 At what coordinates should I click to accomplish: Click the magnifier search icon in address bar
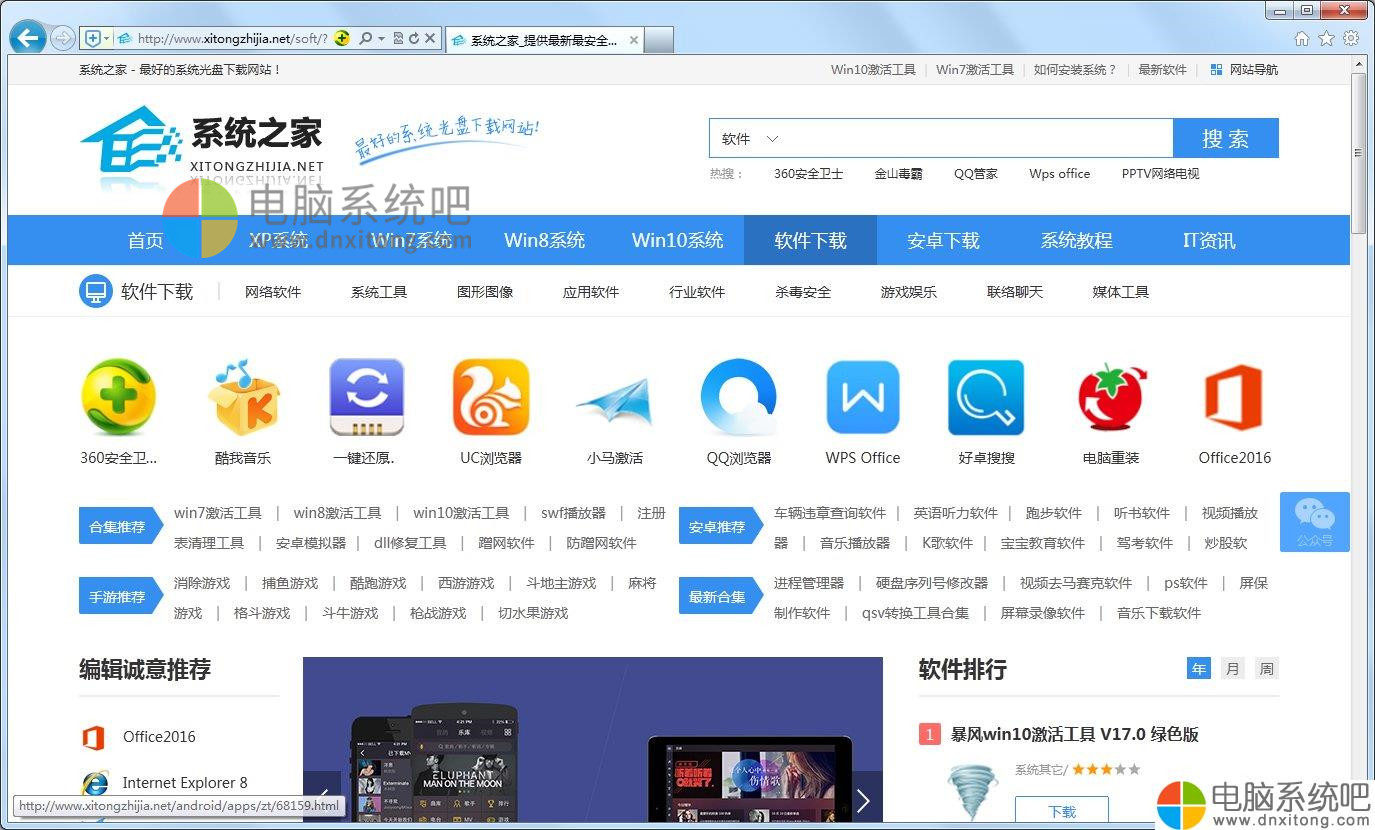pos(365,38)
